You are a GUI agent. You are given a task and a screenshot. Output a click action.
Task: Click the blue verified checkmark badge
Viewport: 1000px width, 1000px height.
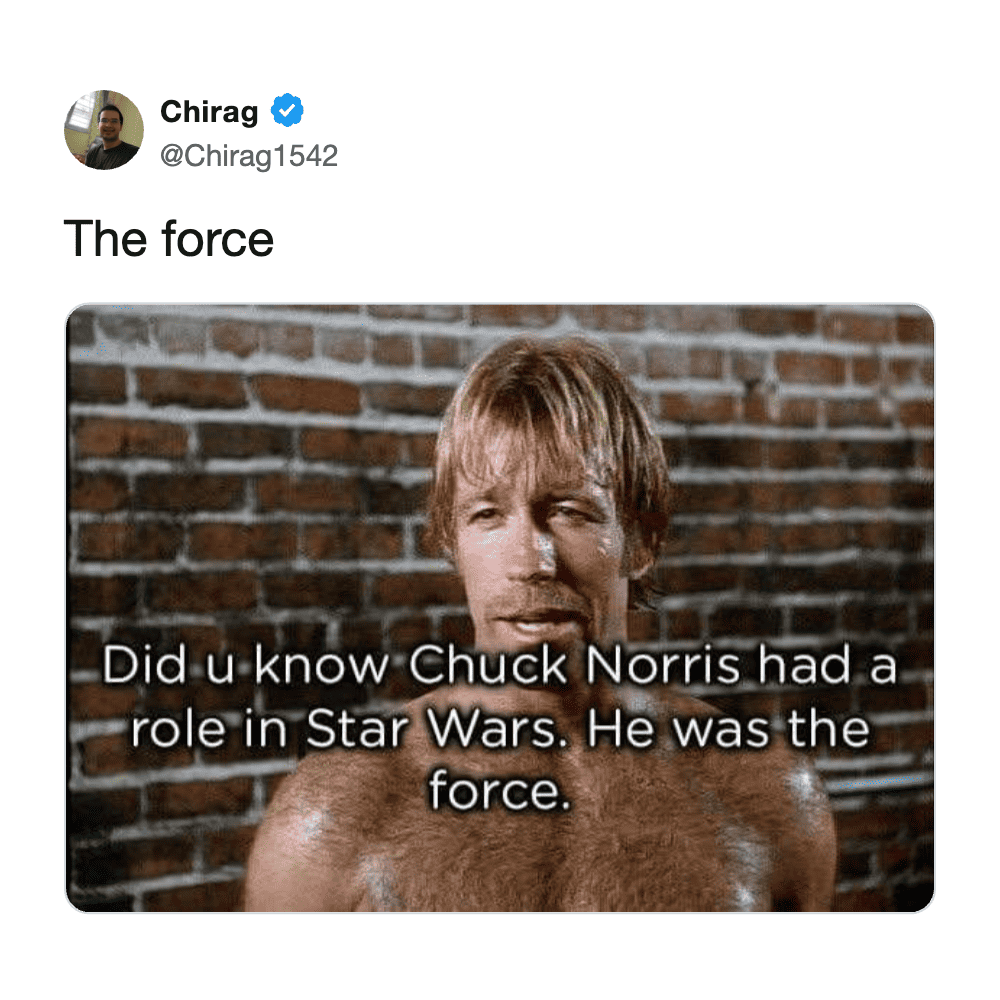pyautogui.click(x=287, y=110)
